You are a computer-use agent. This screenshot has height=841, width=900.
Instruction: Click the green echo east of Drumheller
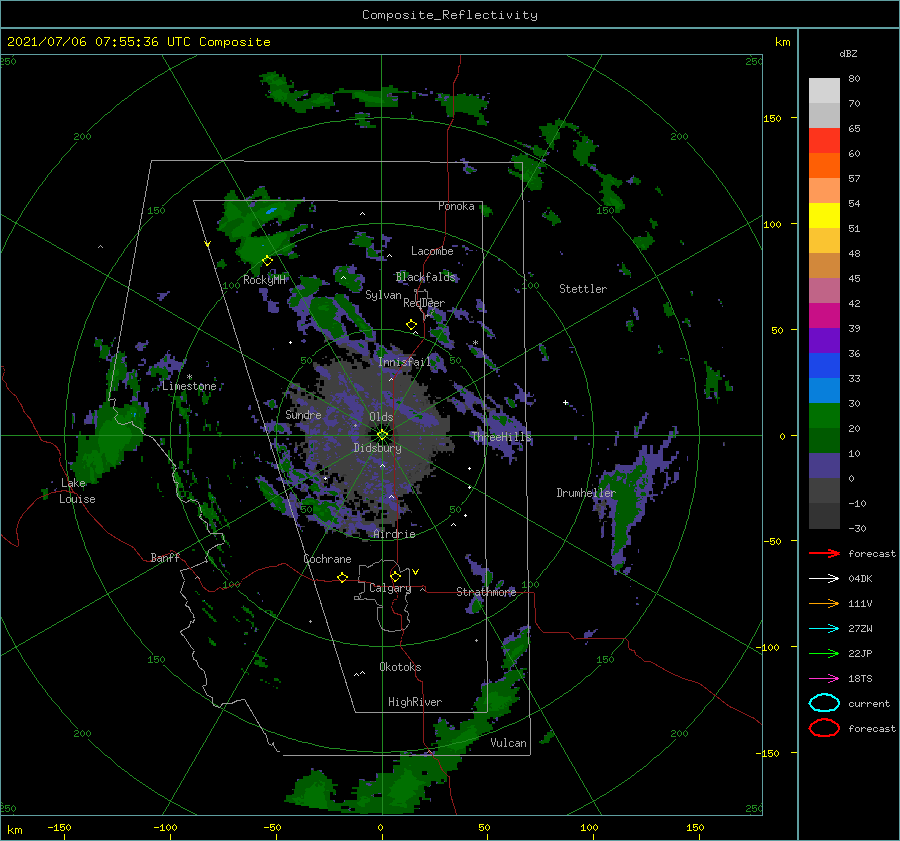click(624, 511)
